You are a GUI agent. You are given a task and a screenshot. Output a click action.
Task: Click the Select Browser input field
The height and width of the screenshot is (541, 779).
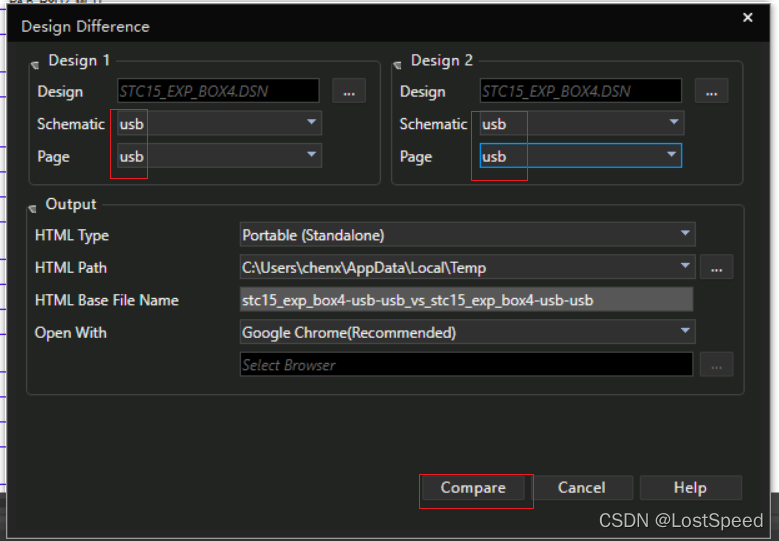pyautogui.click(x=466, y=364)
